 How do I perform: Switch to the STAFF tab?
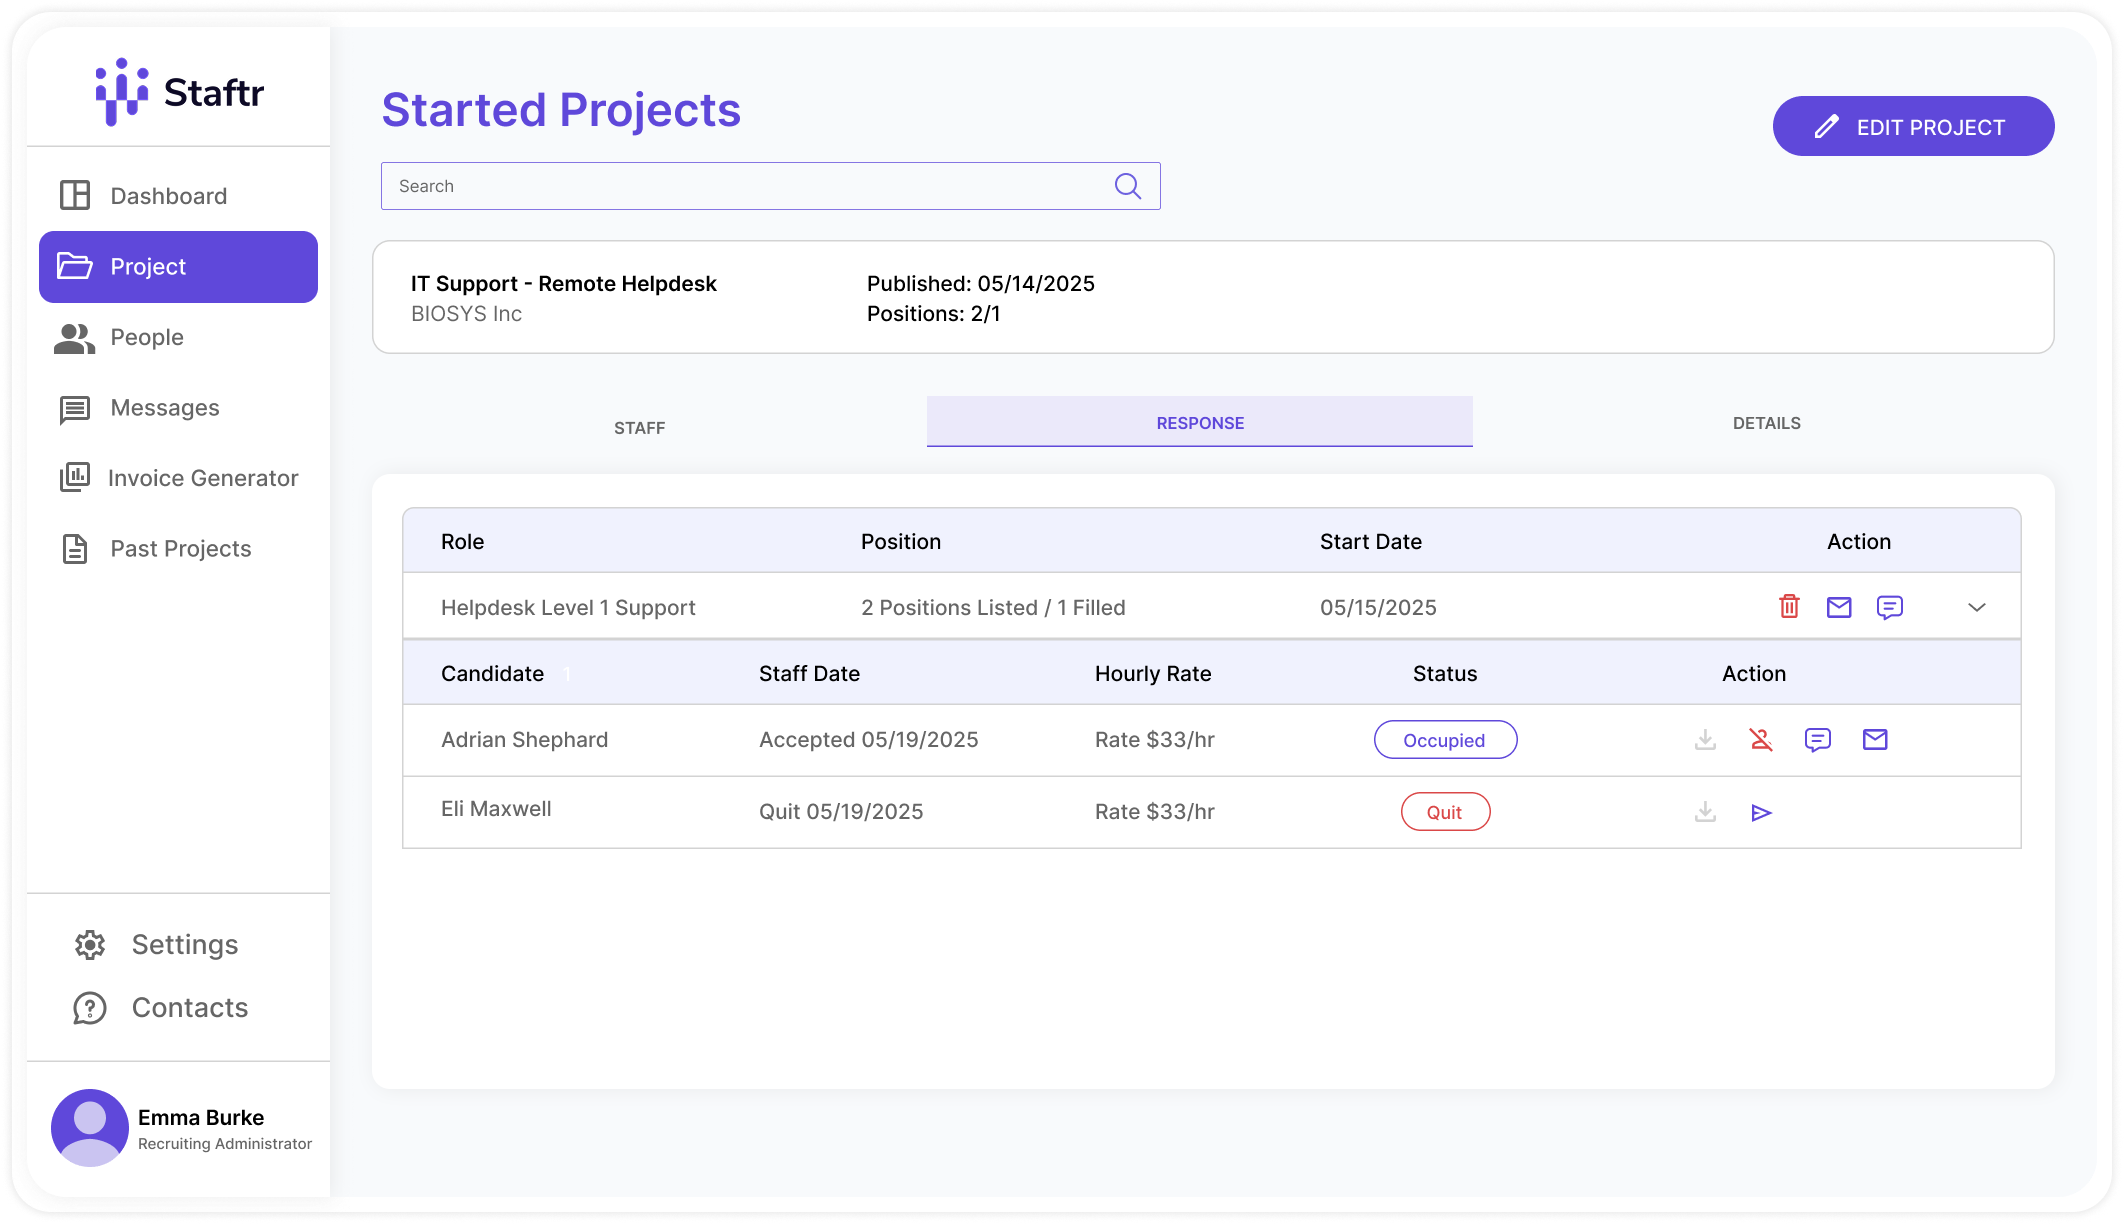(639, 428)
